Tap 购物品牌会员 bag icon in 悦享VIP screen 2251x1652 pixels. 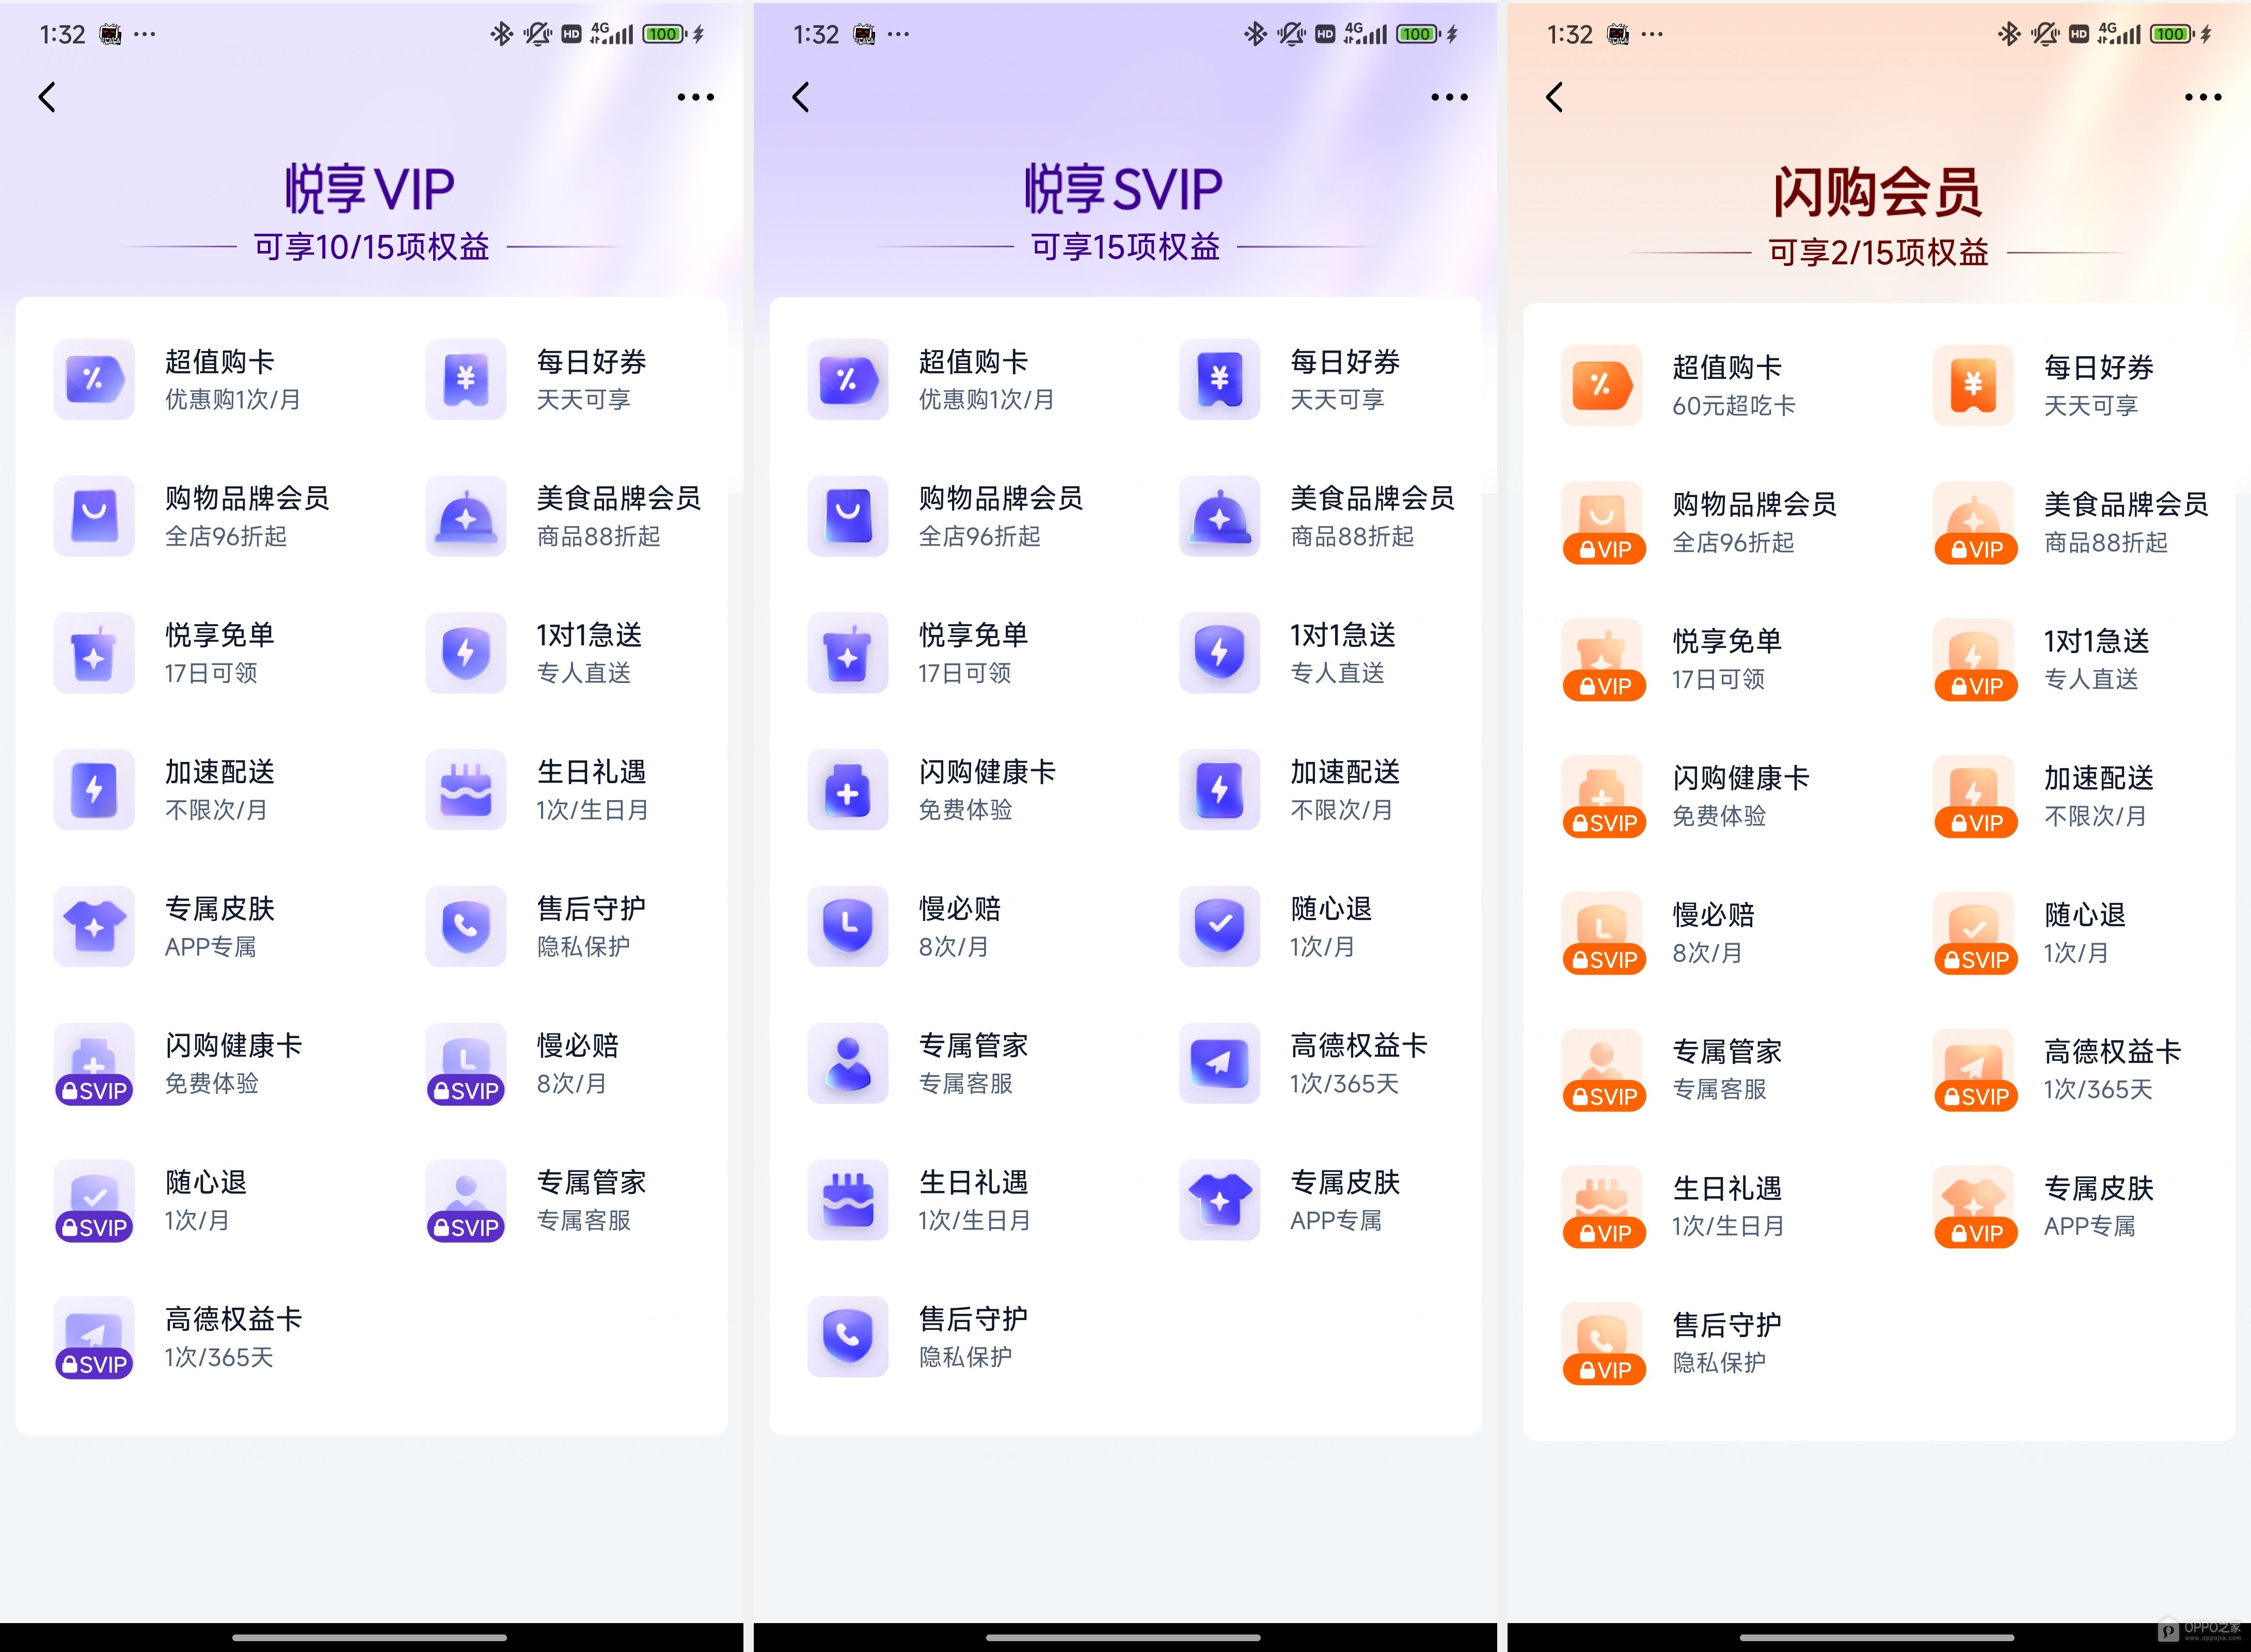point(94,516)
